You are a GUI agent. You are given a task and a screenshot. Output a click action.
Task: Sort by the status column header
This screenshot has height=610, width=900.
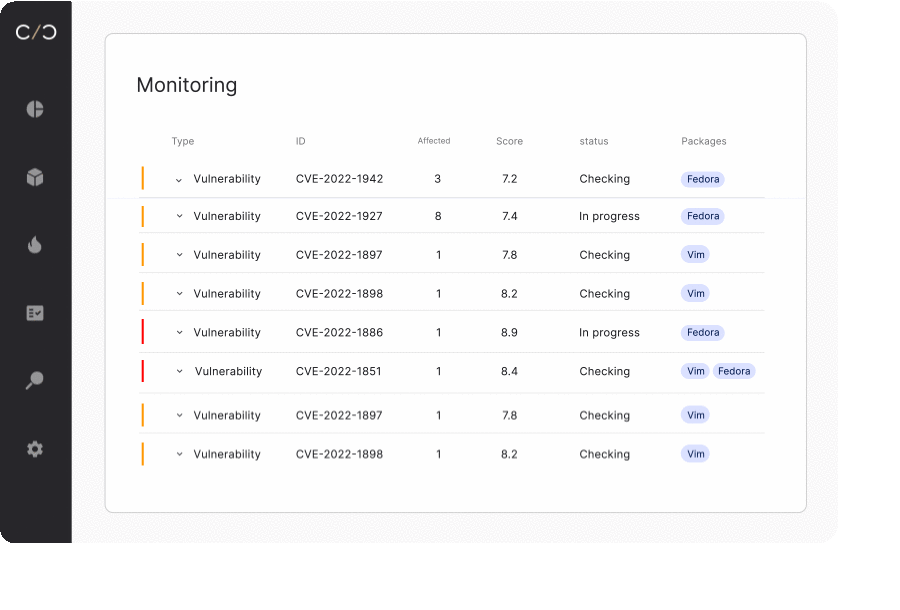point(593,141)
